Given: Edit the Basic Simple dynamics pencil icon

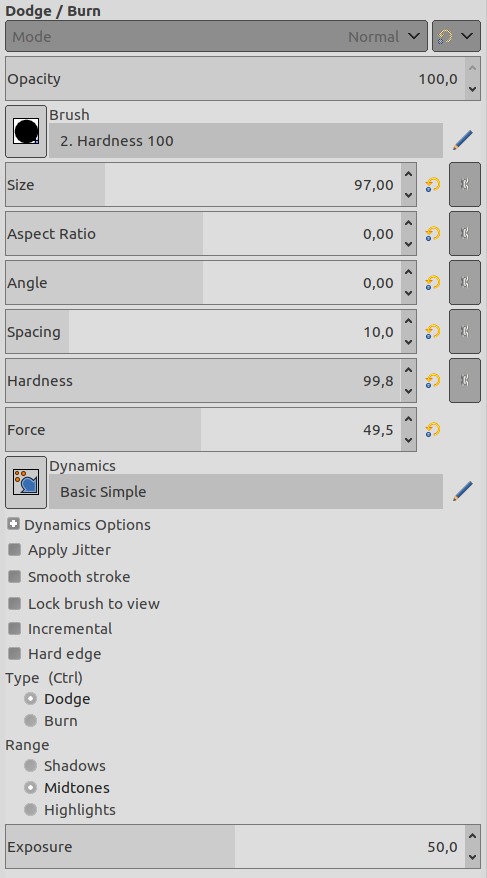Looking at the screenshot, I should click(x=462, y=492).
